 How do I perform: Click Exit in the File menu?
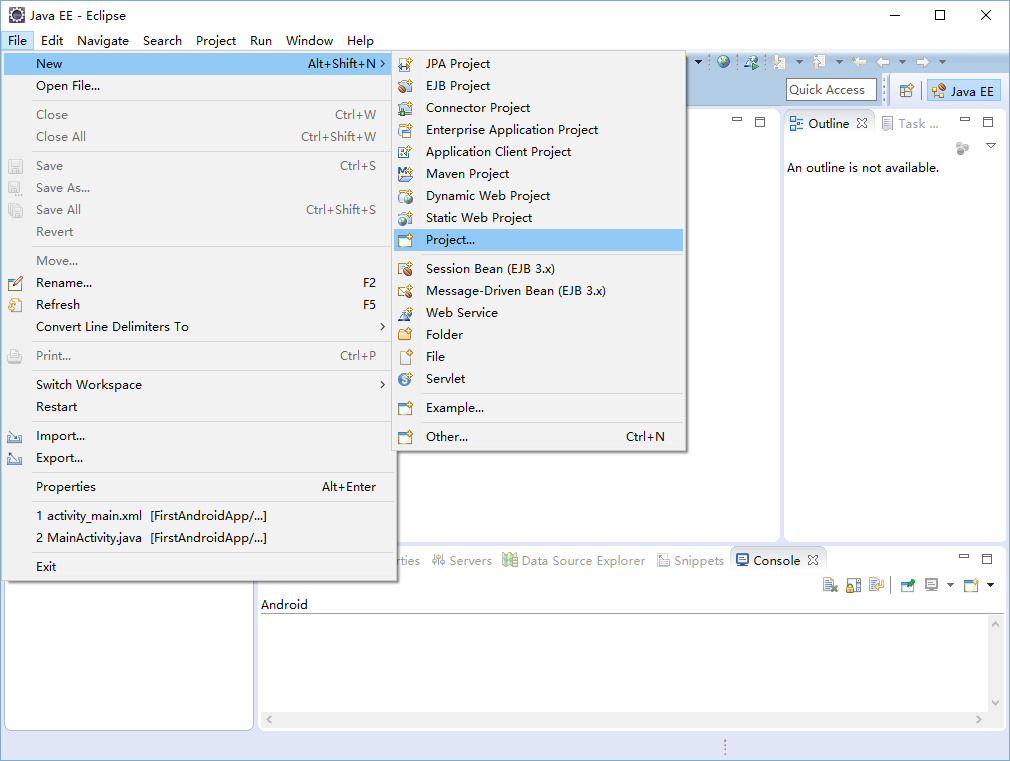198,567
